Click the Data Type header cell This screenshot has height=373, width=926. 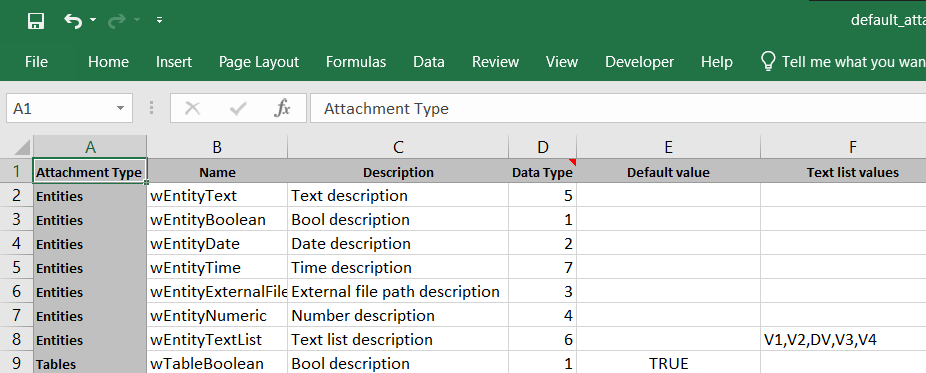(x=543, y=172)
